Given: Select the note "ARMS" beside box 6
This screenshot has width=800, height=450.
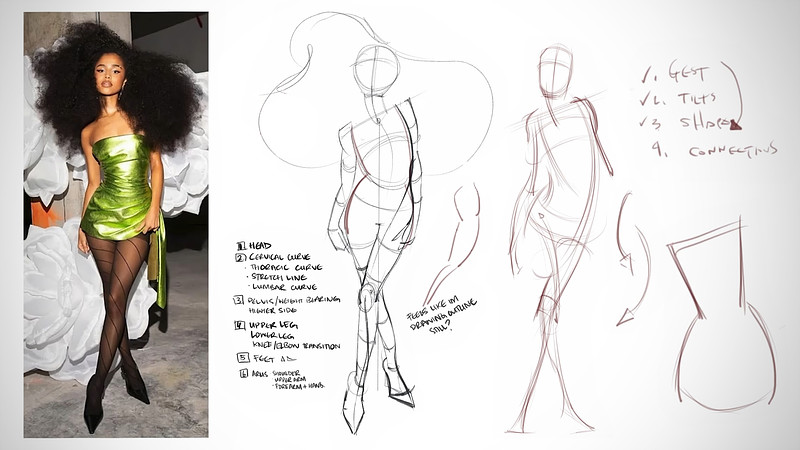Looking at the screenshot, I should coord(260,374).
